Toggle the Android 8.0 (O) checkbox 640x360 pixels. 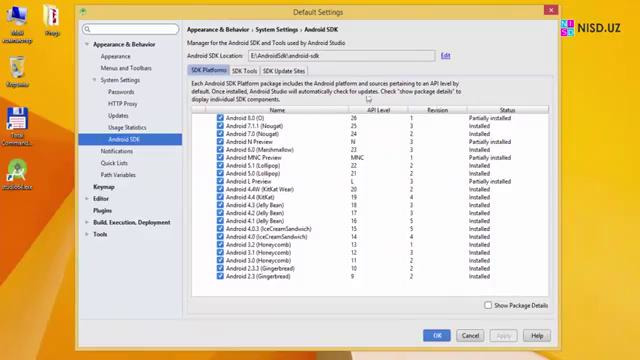coord(220,118)
